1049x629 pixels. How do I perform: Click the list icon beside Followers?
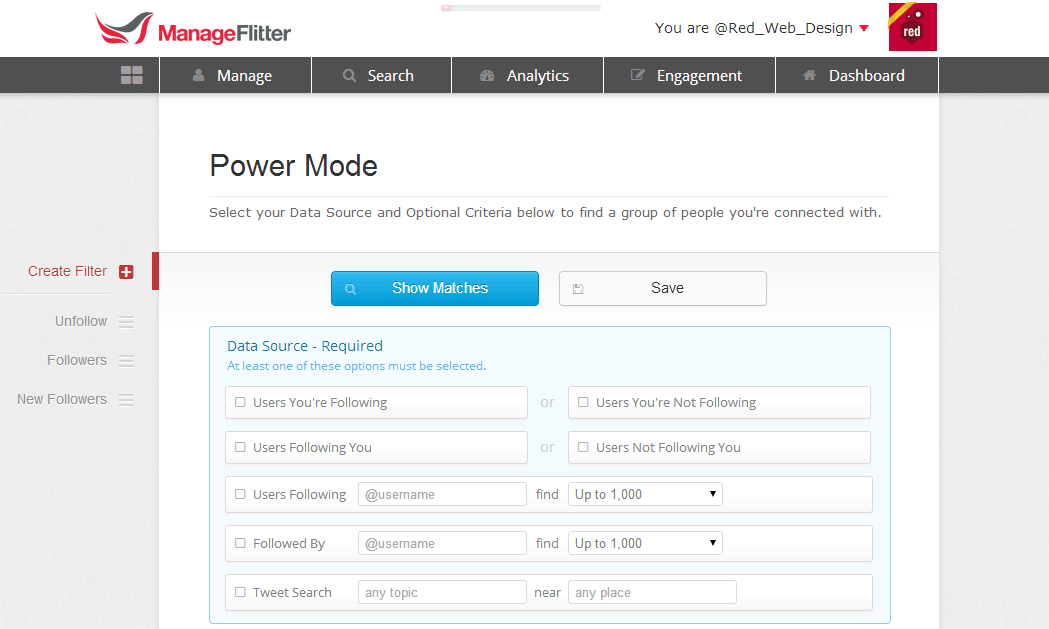pos(126,361)
